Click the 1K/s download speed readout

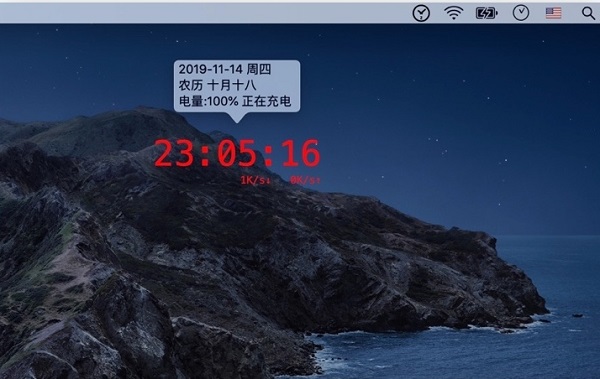pyautogui.click(x=256, y=180)
